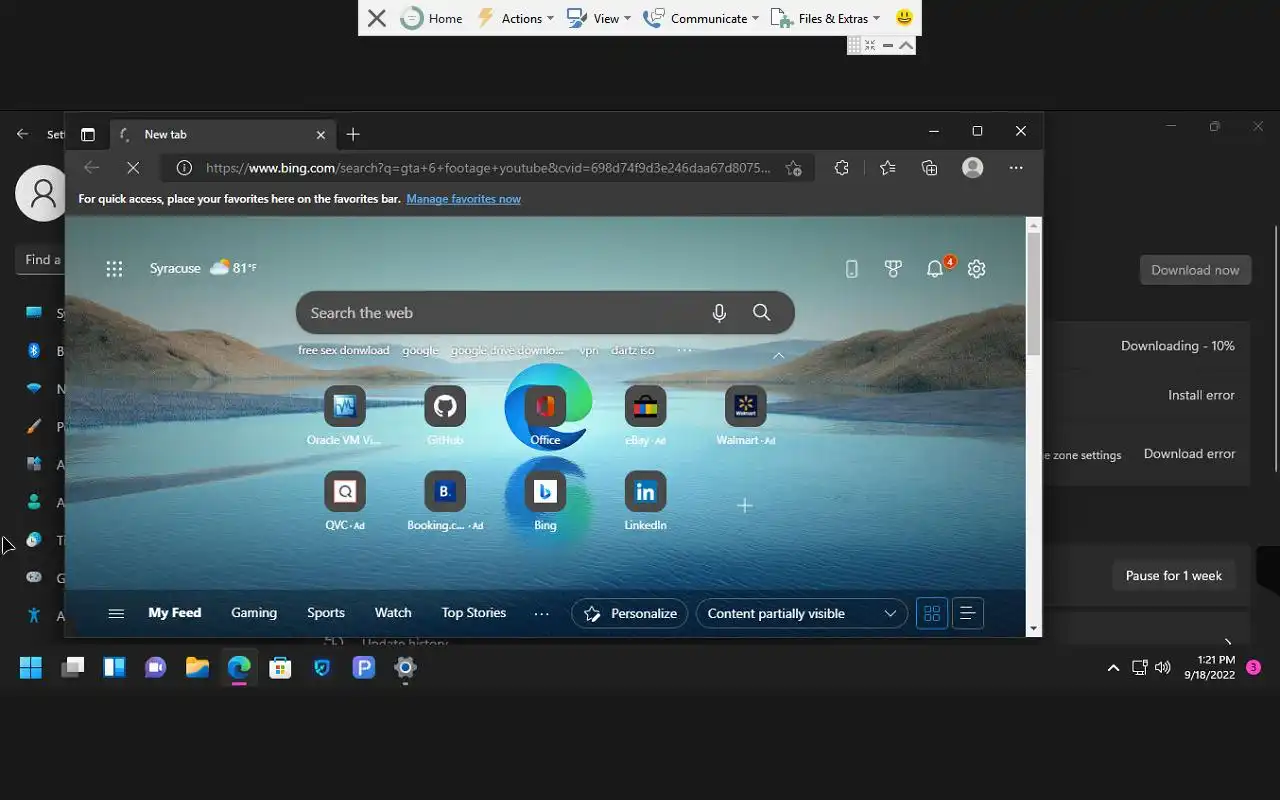Collapse the quick links chevron
This screenshot has width=1280, height=800.
778,356
